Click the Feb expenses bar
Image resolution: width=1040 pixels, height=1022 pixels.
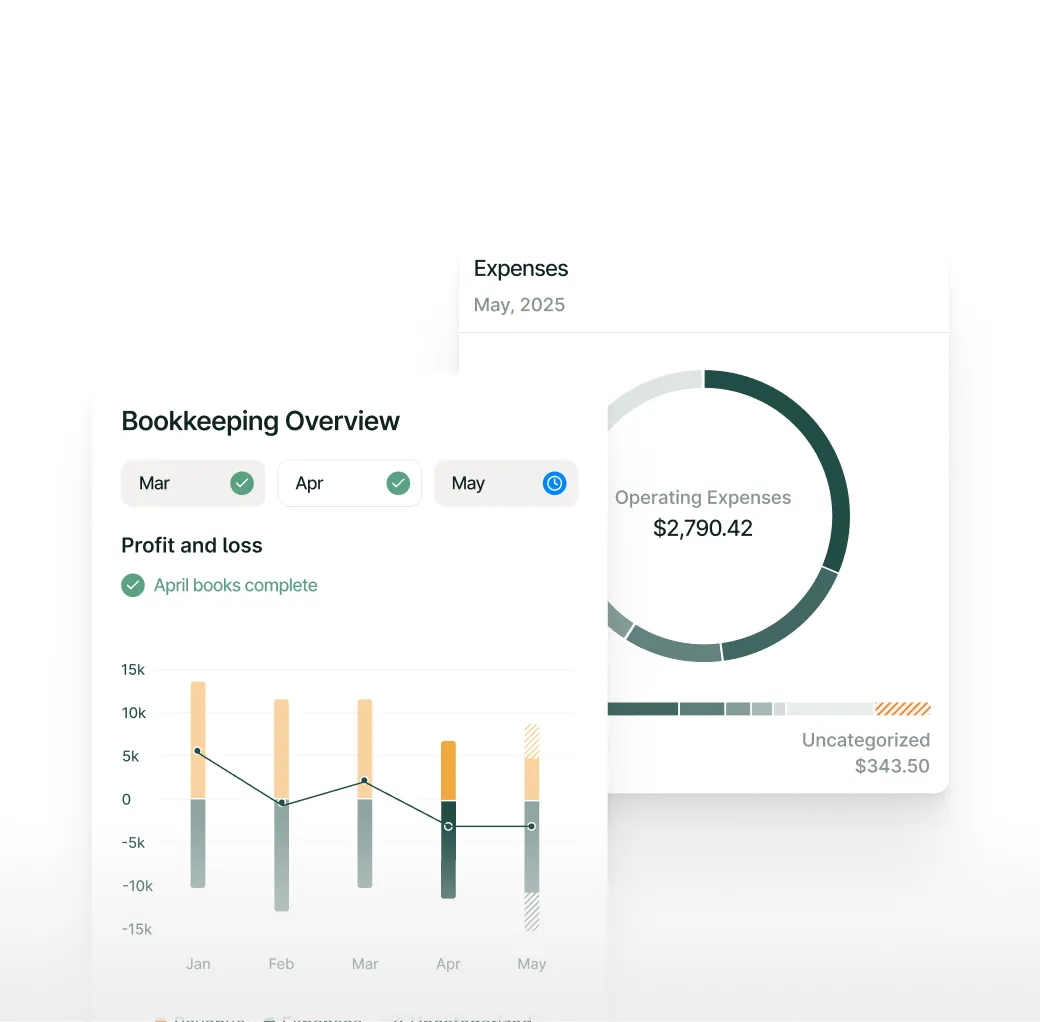282,856
